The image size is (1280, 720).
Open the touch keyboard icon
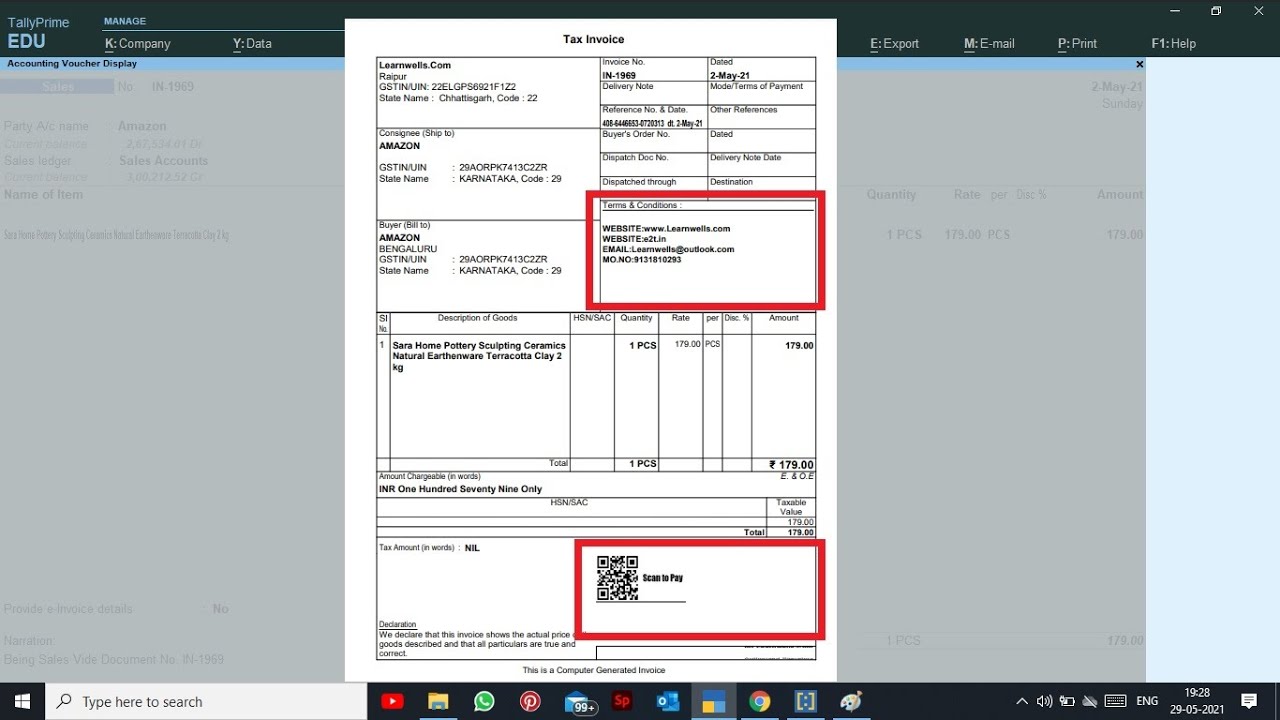1116,701
